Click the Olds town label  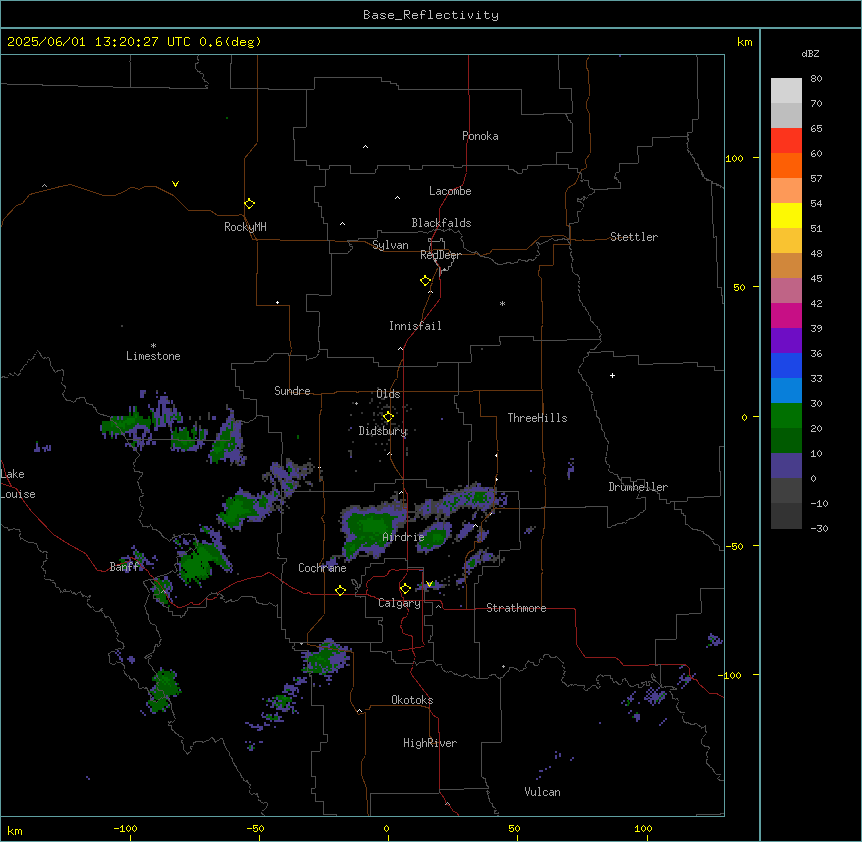pos(388,394)
